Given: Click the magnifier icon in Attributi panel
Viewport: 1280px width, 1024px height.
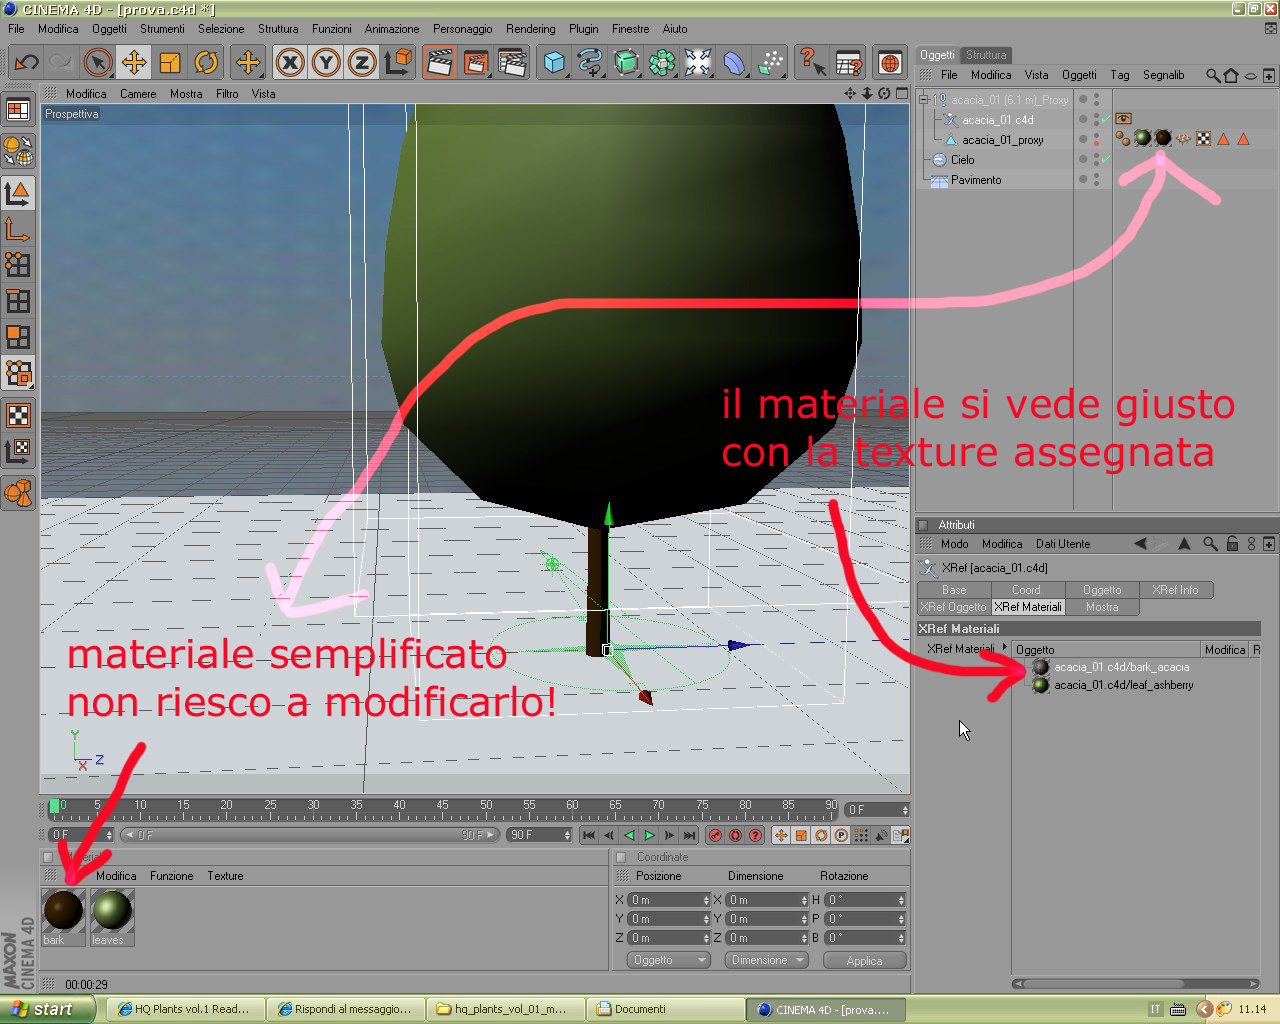Looking at the screenshot, I should tap(1210, 544).
